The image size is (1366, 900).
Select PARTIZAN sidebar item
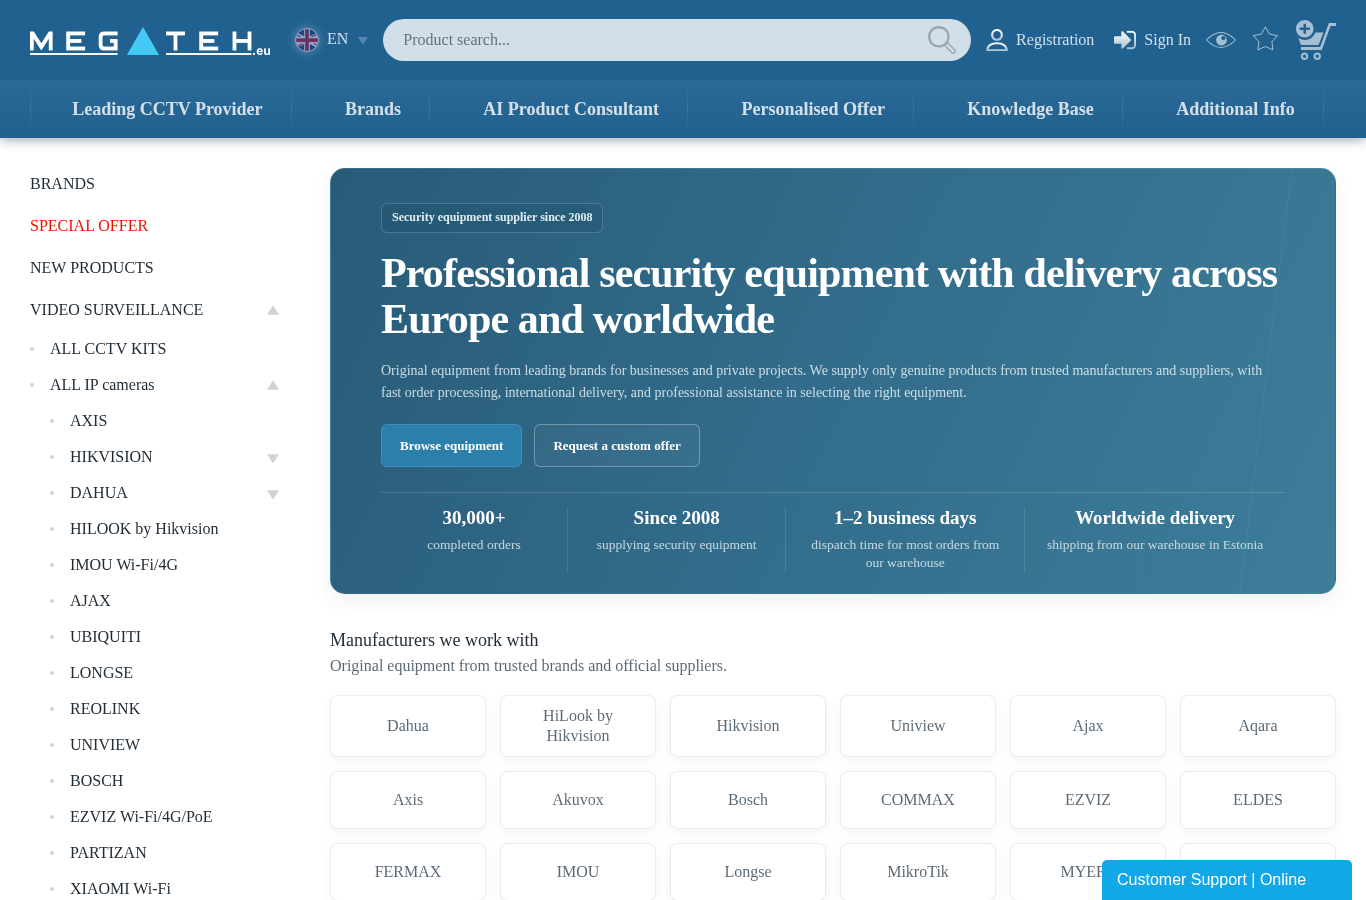[x=108, y=853]
